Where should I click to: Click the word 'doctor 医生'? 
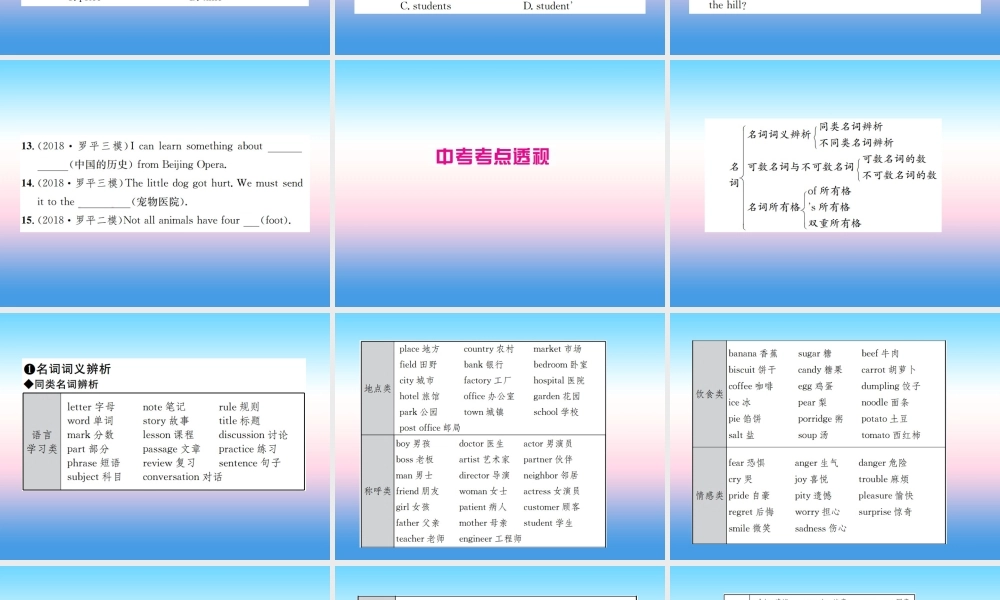tap(481, 444)
